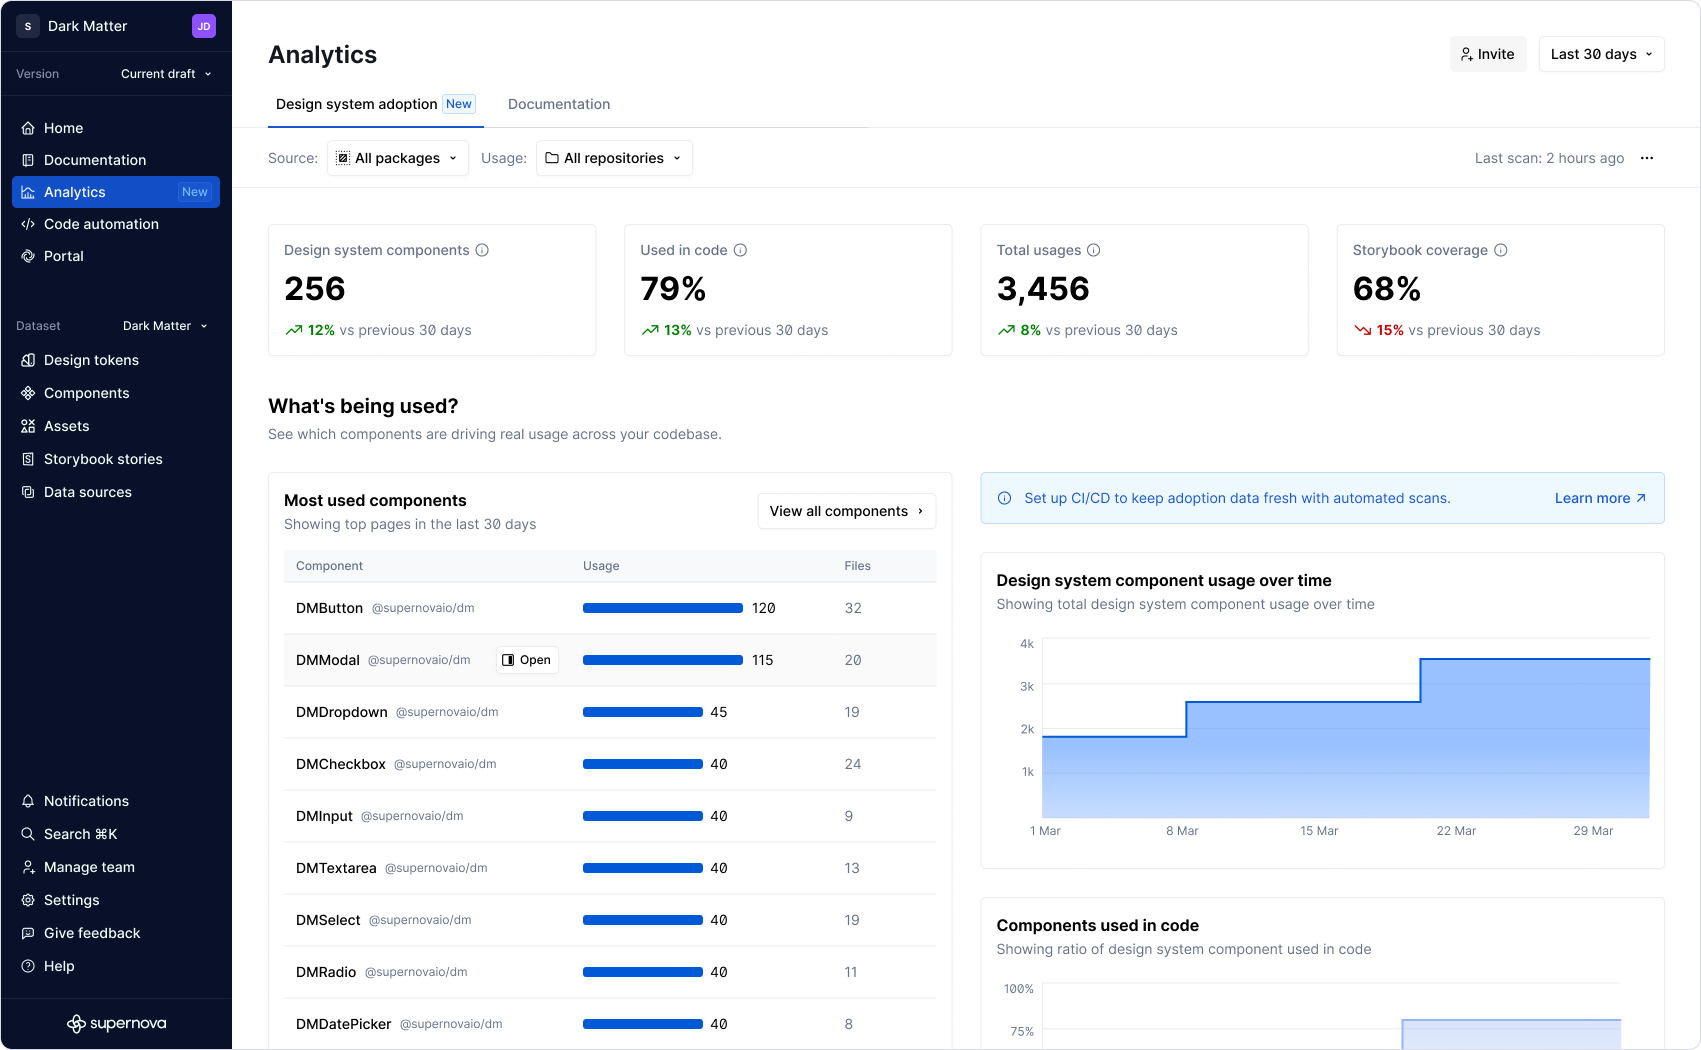Image resolution: width=1701 pixels, height=1050 pixels.
Task: Click the JD user avatar
Action: point(204,26)
